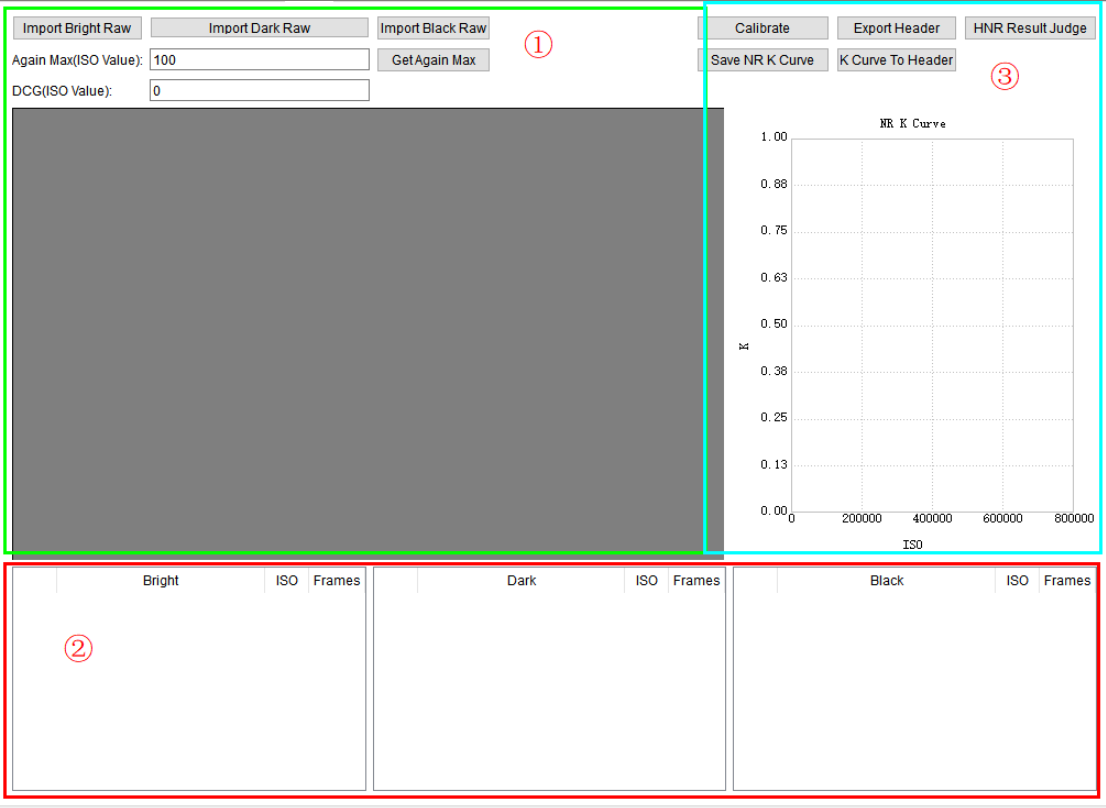The height and width of the screenshot is (808, 1106).
Task: Click the ISO header in the Black table
Action: pos(1017,581)
